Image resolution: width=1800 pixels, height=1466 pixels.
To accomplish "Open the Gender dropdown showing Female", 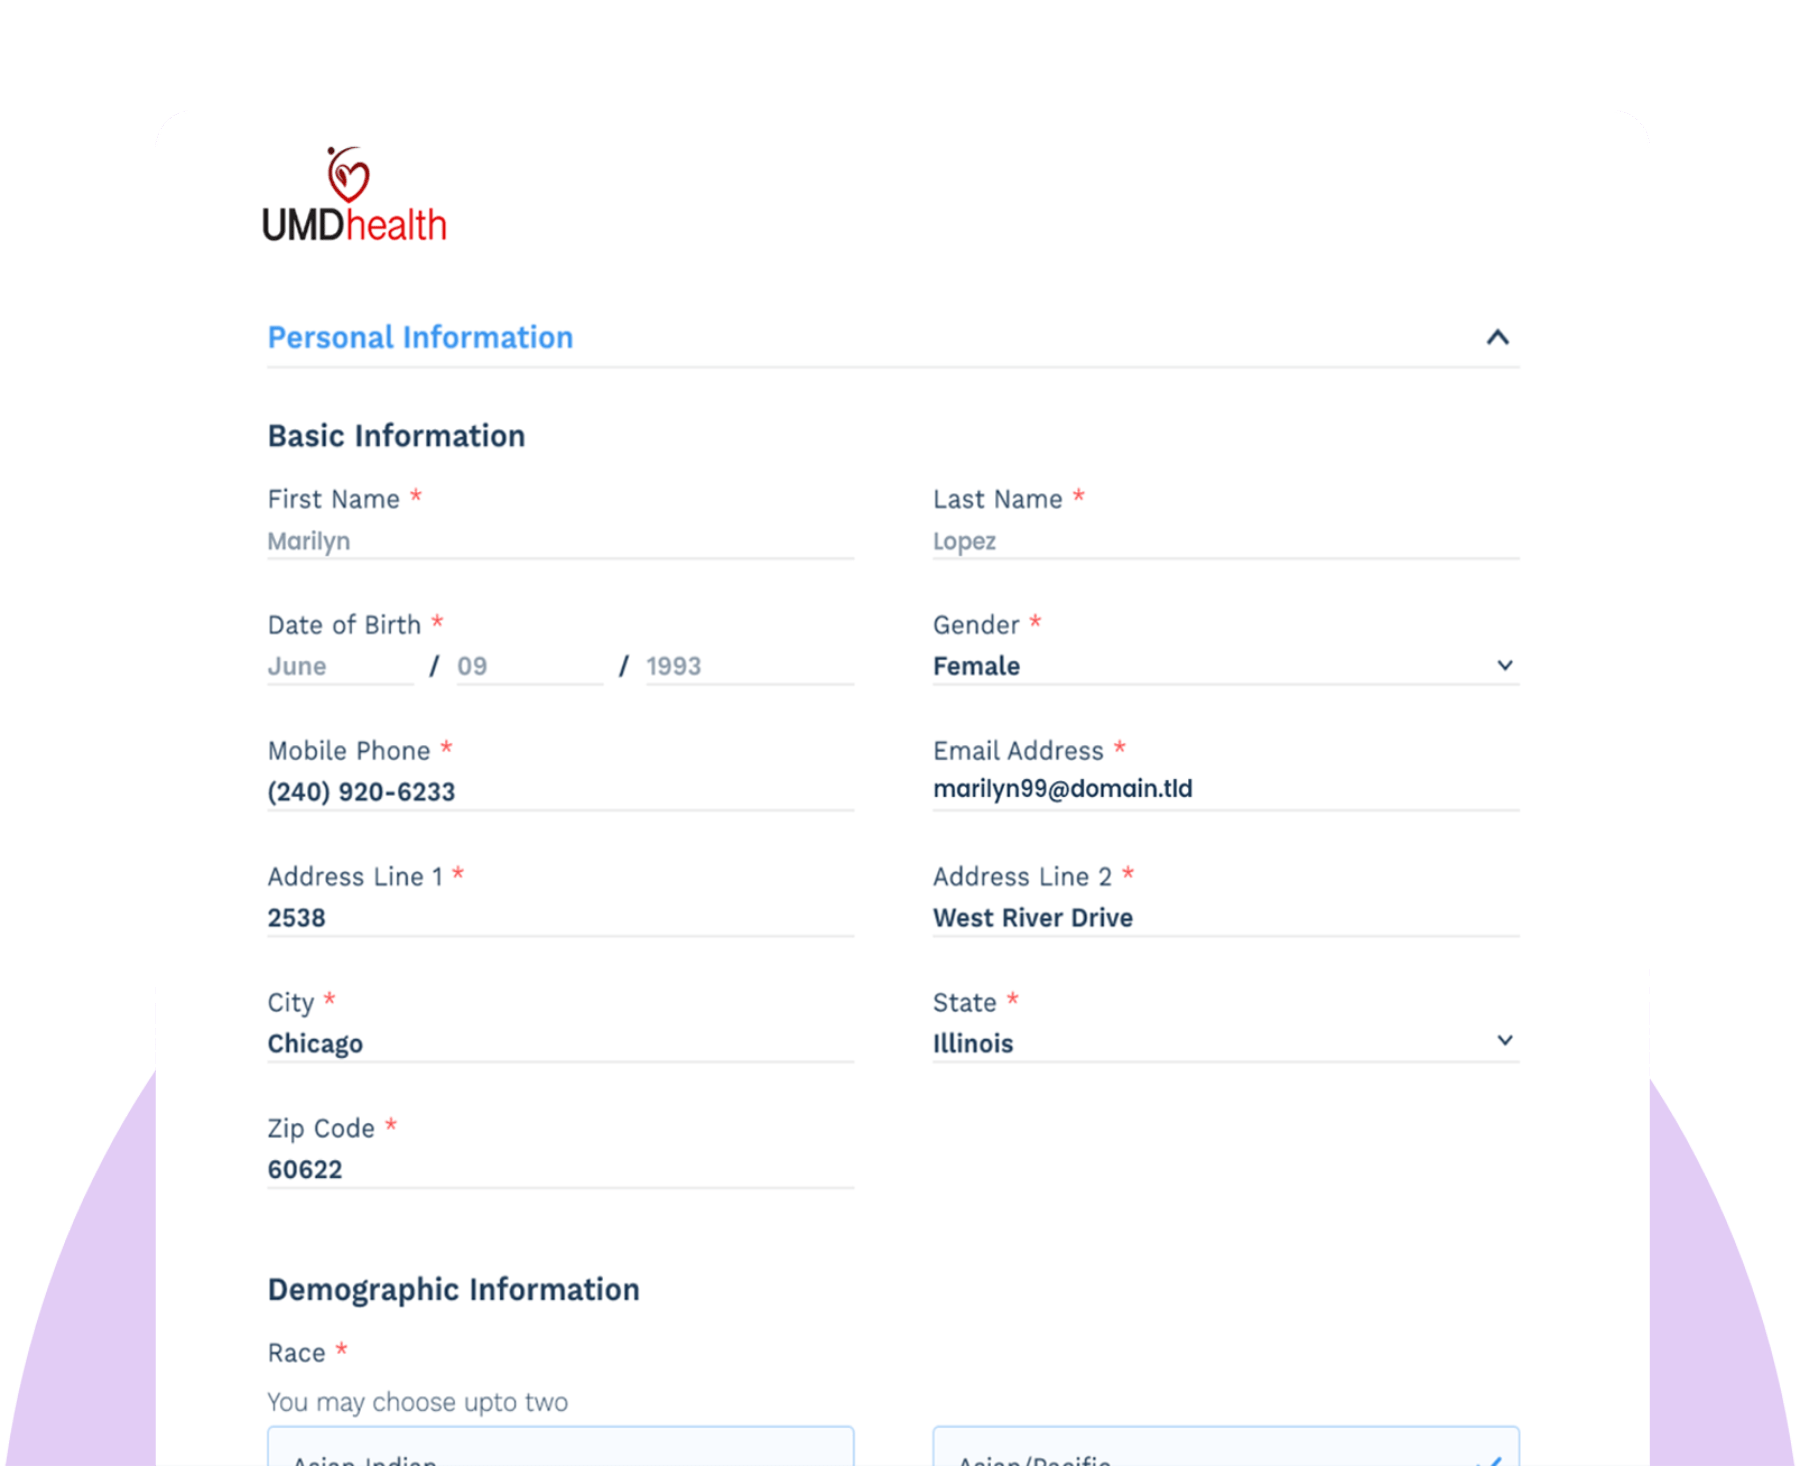I will click(x=1226, y=666).
